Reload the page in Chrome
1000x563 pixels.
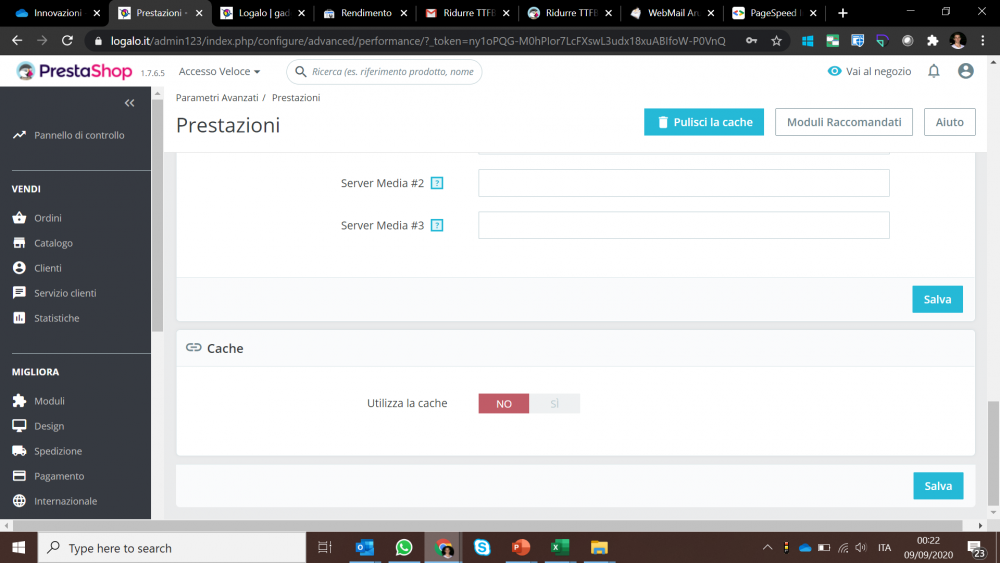coord(67,41)
